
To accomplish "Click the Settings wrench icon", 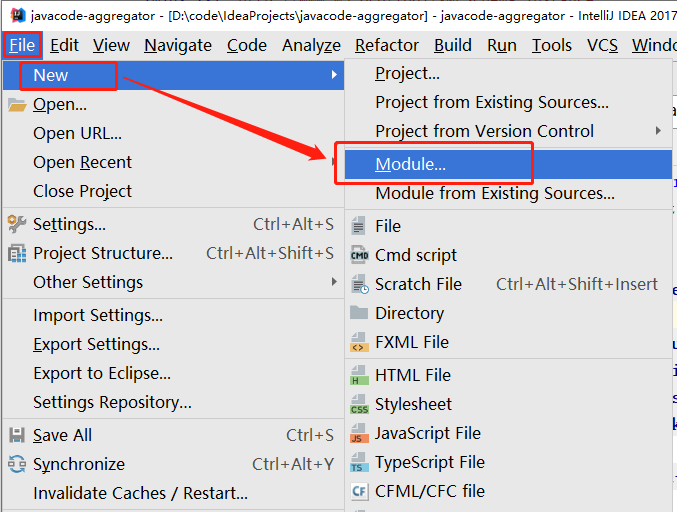I will pos(17,224).
